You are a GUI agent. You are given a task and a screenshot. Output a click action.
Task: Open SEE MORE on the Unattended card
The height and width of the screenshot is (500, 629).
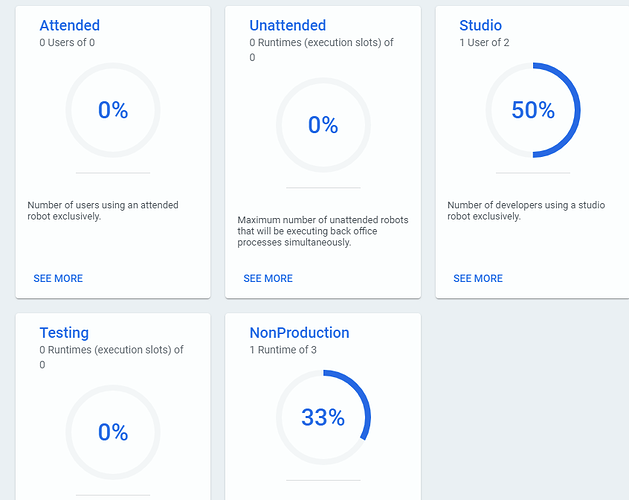point(268,278)
